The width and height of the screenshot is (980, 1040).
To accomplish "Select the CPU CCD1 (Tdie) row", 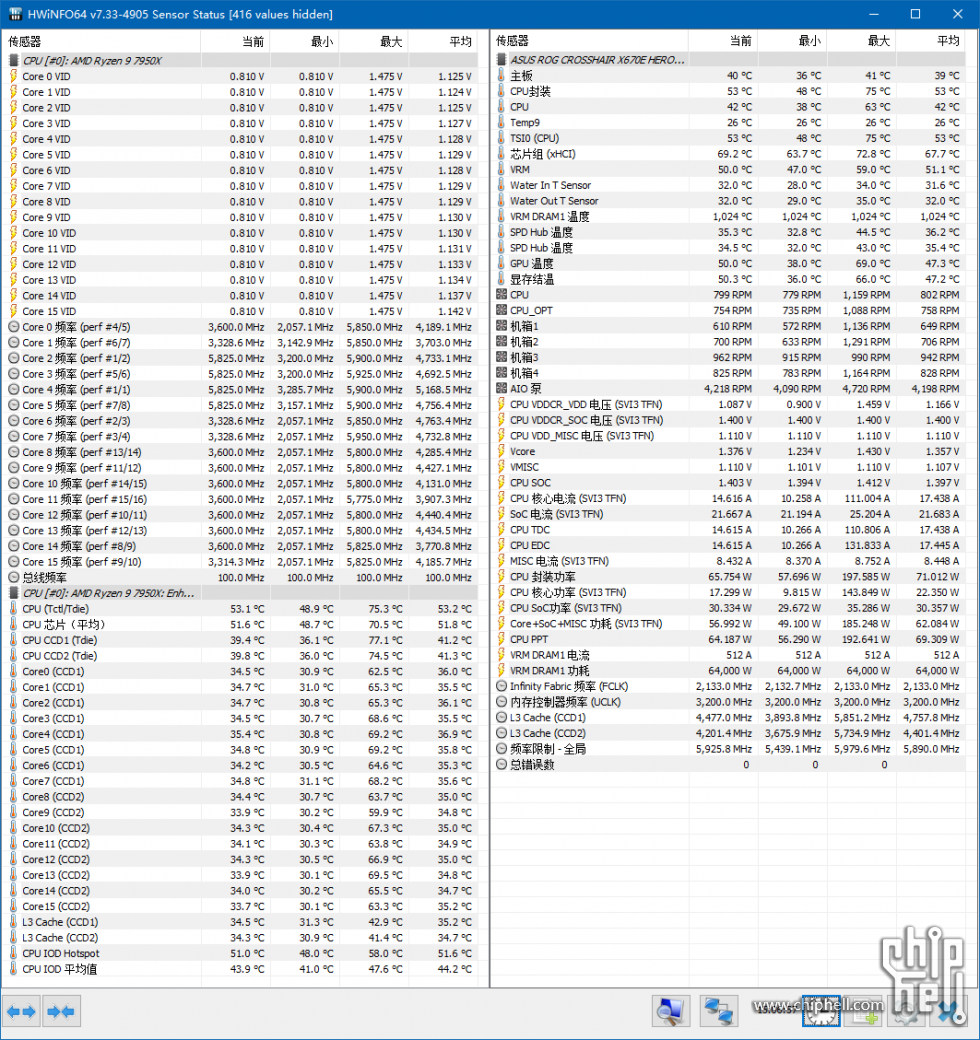I will tap(240, 640).
